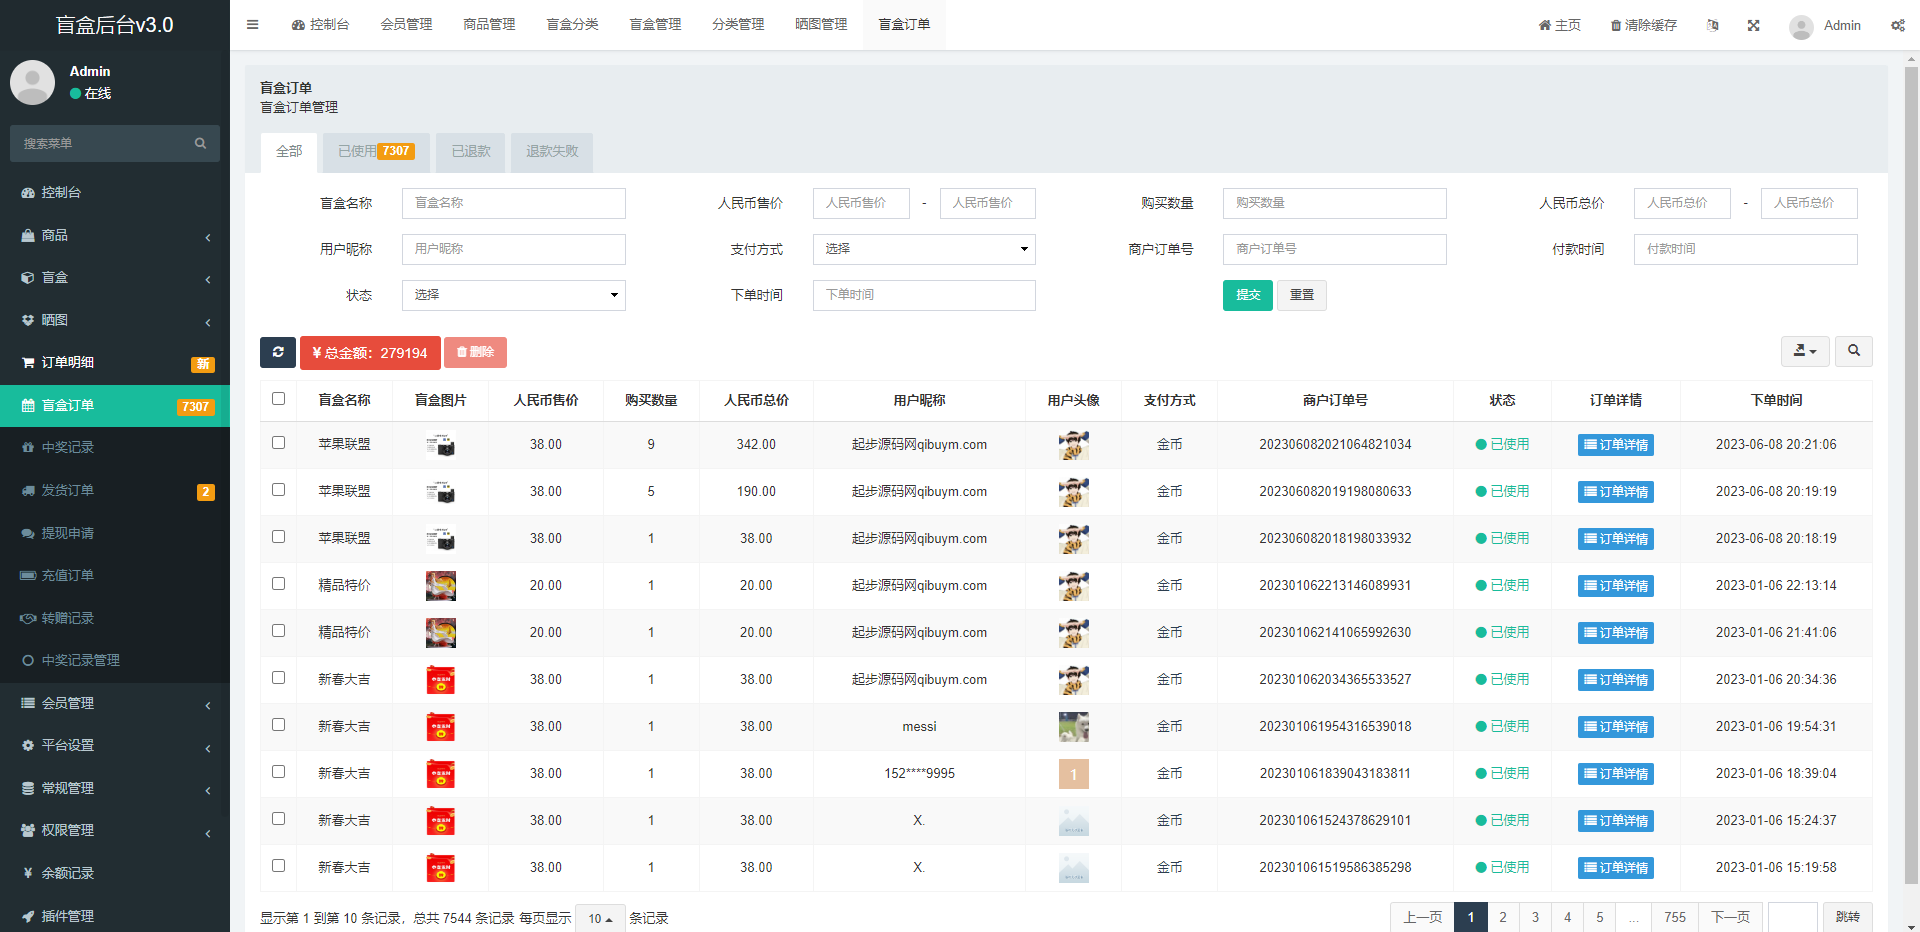Click the refresh icon button above table
The width and height of the screenshot is (1920, 932).
tap(278, 352)
